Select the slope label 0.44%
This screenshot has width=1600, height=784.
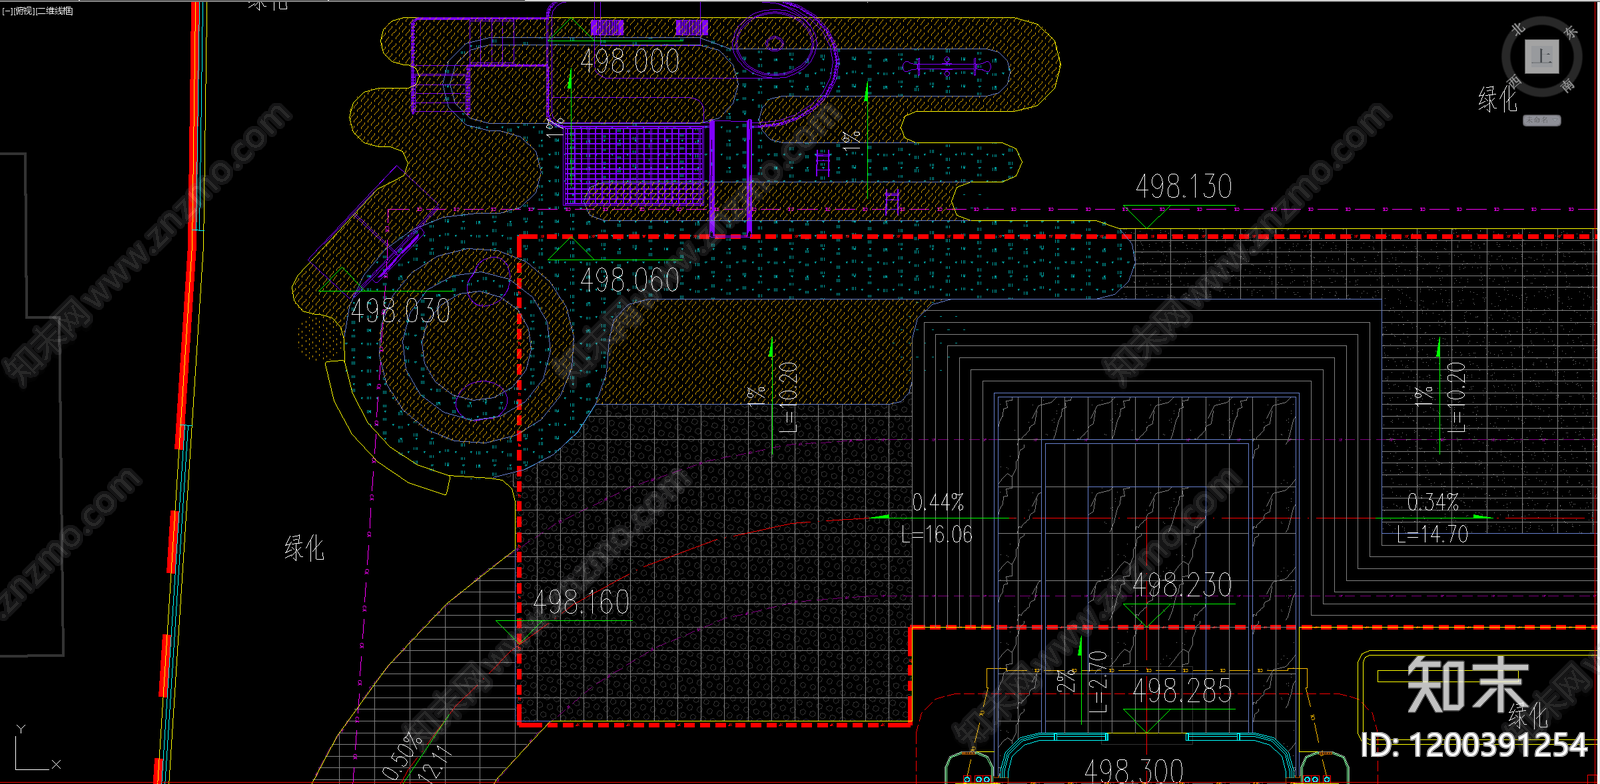pyautogui.click(x=938, y=502)
